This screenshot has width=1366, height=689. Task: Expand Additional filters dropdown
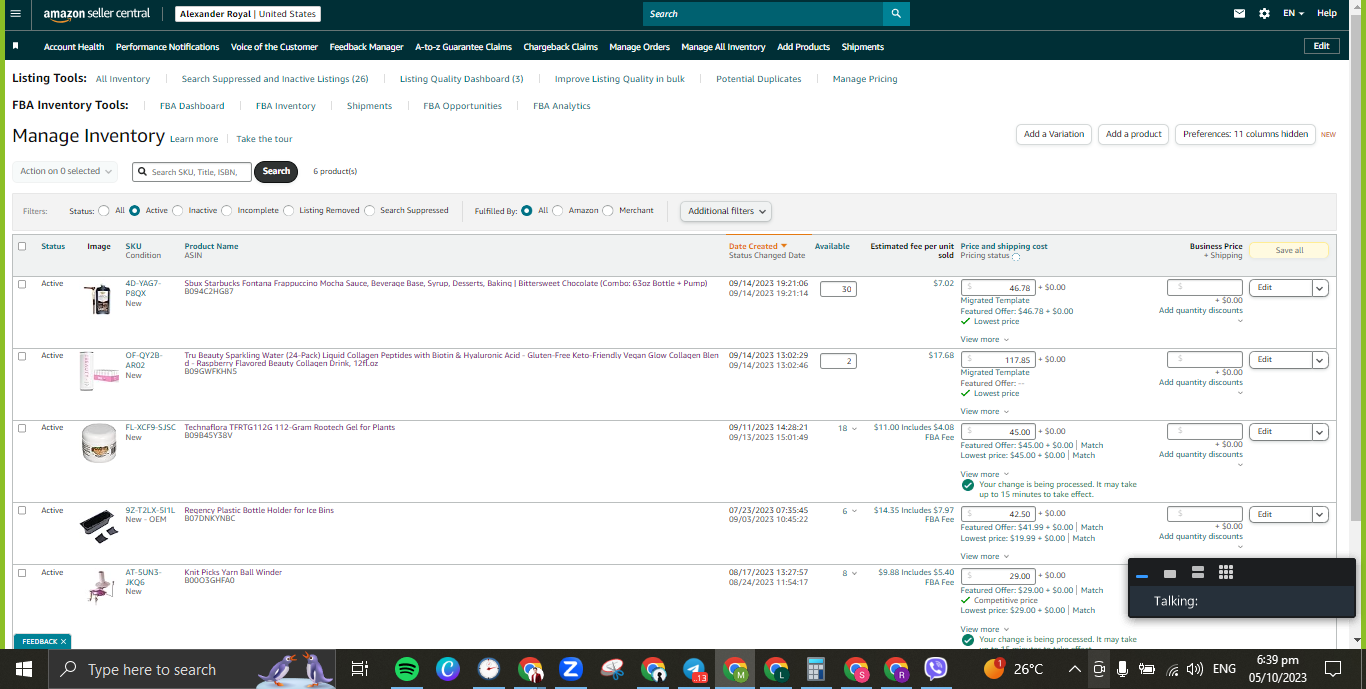(x=726, y=211)
